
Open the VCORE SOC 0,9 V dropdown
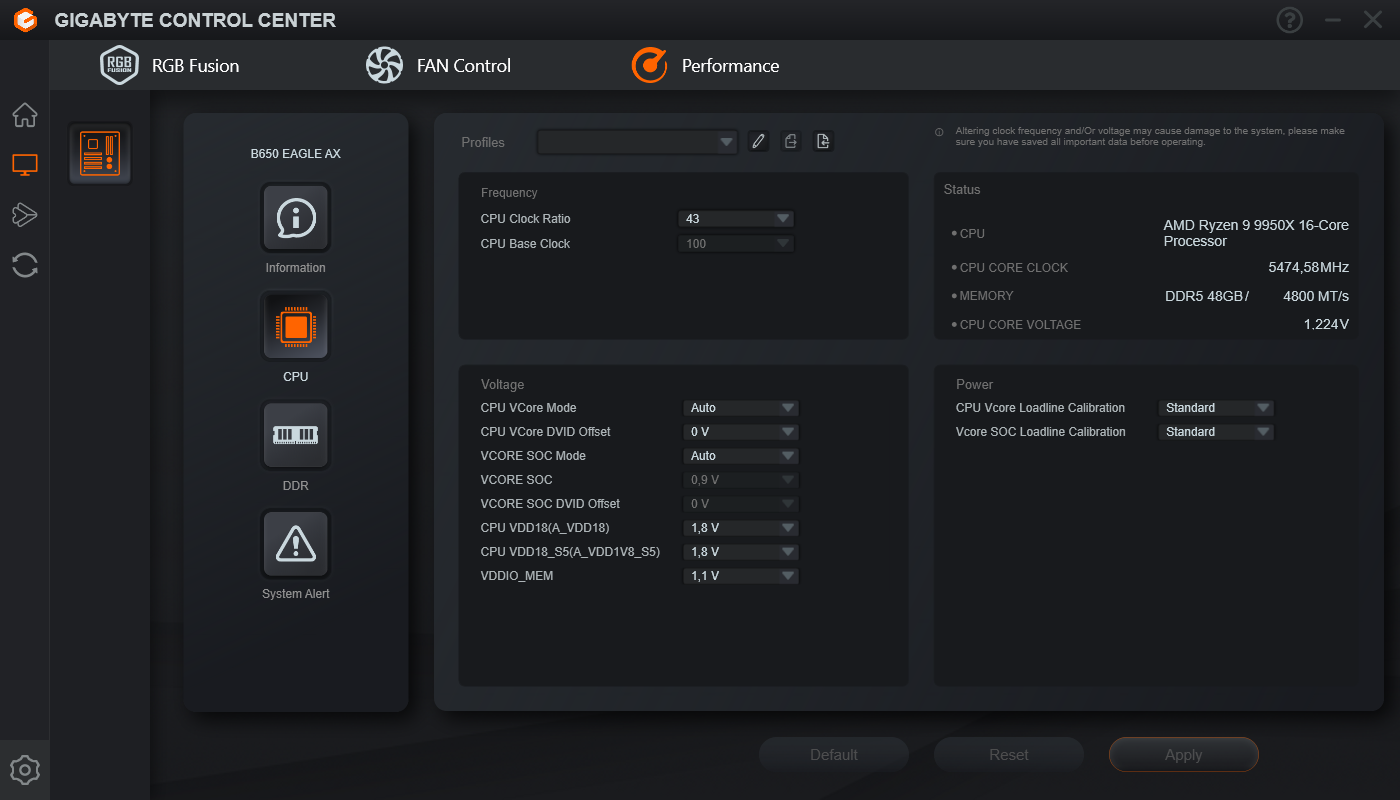741,480
